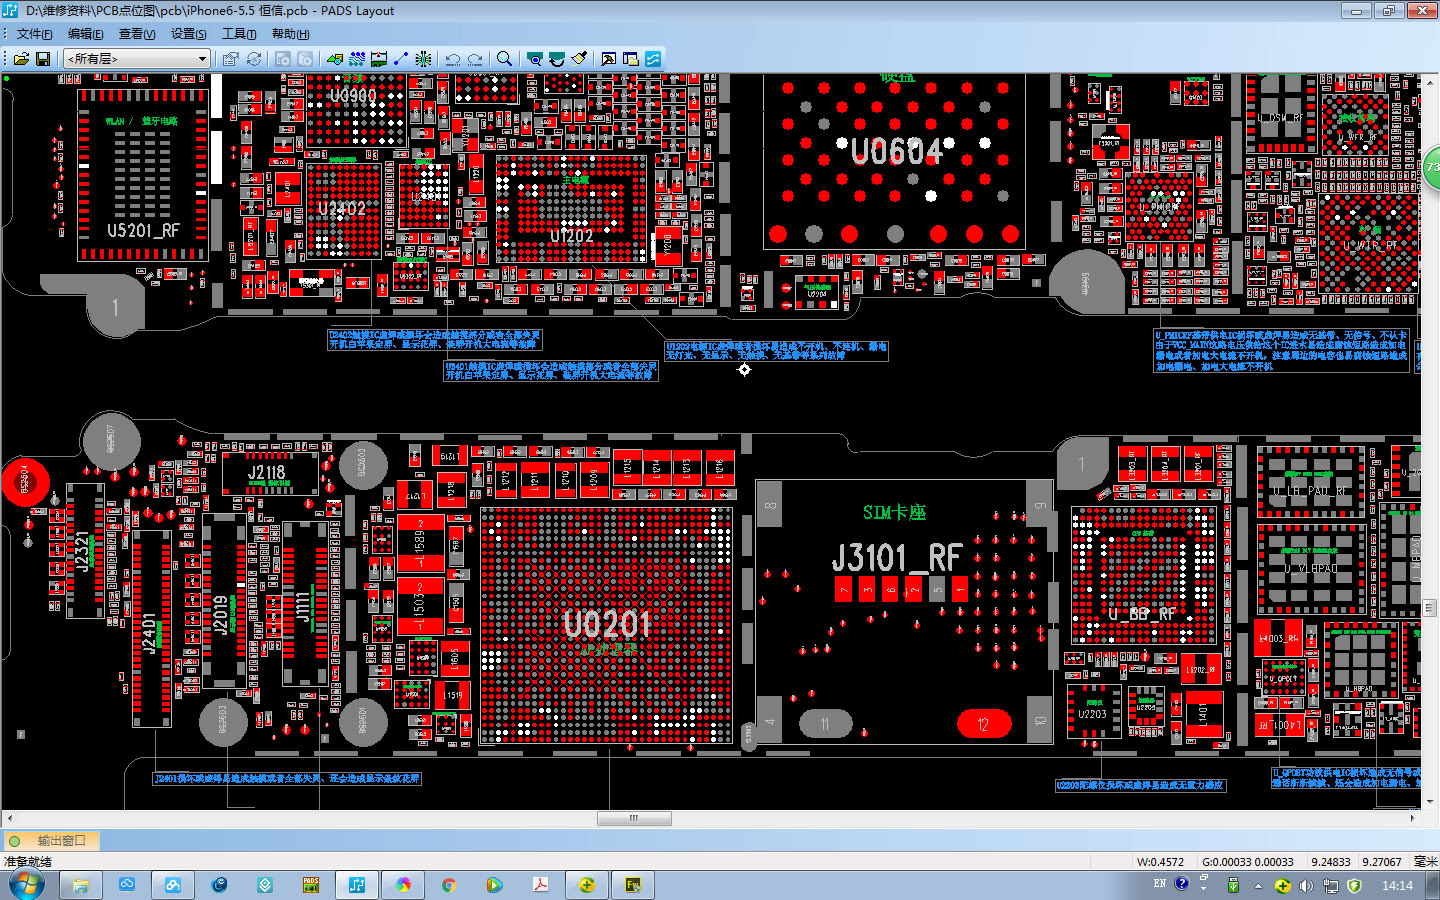The image size is (1440, 900).
Task: Open the ECO toolbar icon
Action: 401,59
